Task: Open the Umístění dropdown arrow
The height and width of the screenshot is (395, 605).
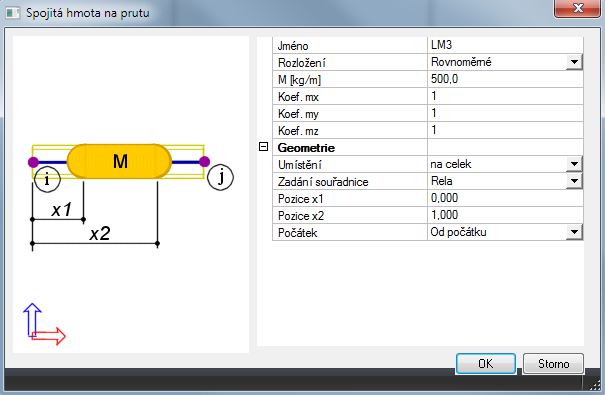Action: [574, 164]
